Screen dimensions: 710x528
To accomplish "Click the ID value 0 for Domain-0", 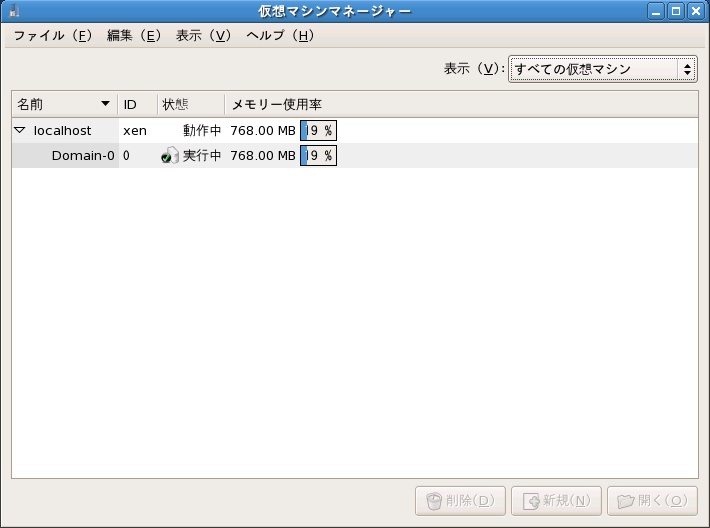I will (126, 155).
